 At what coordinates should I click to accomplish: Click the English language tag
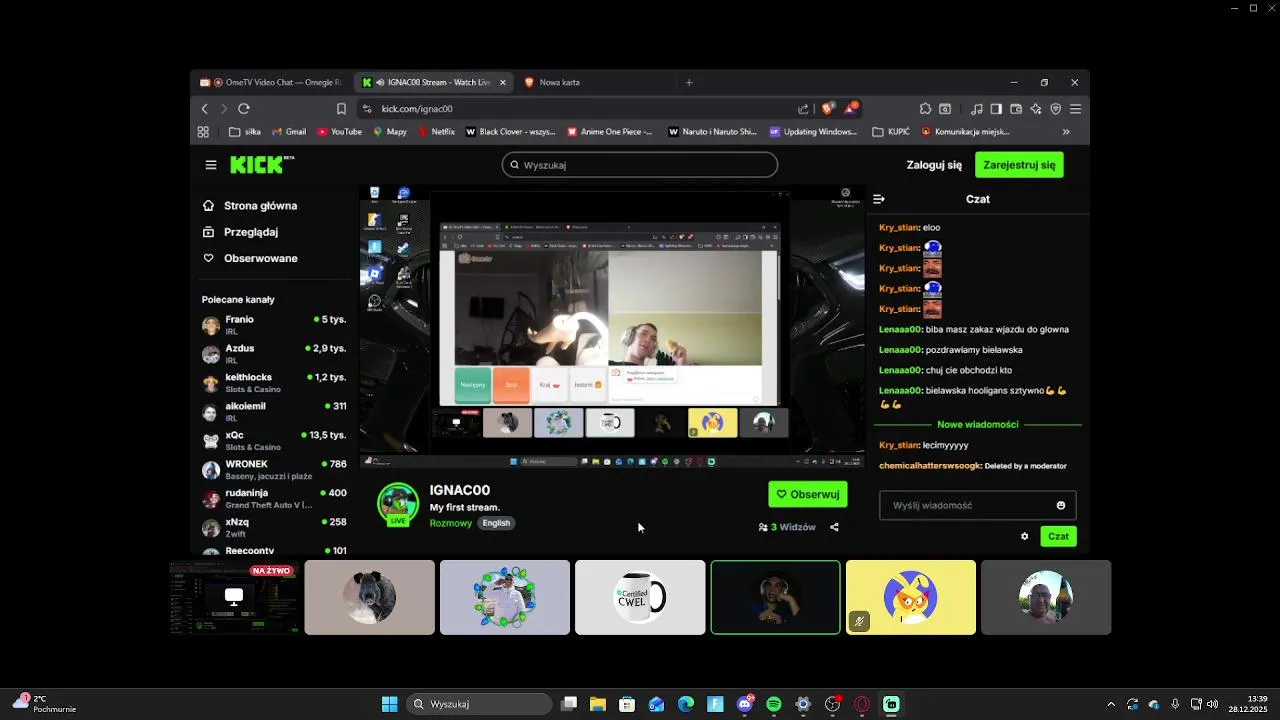click(496, 523)
